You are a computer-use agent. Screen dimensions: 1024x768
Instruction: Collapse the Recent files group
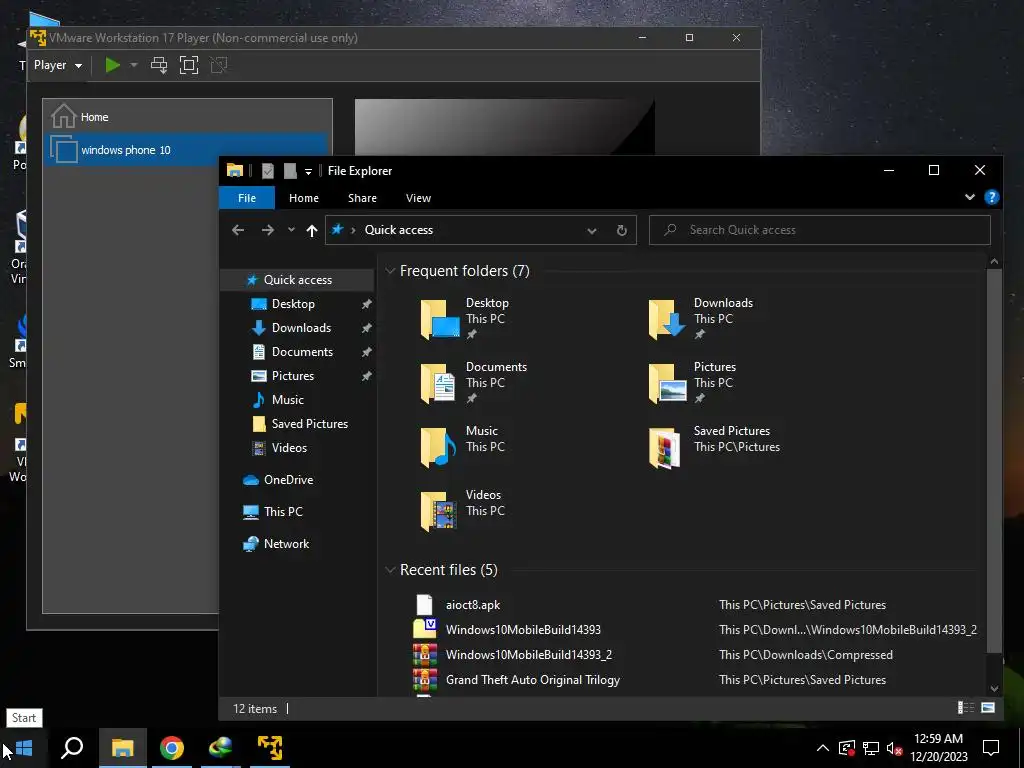click(x=390, y=569)
